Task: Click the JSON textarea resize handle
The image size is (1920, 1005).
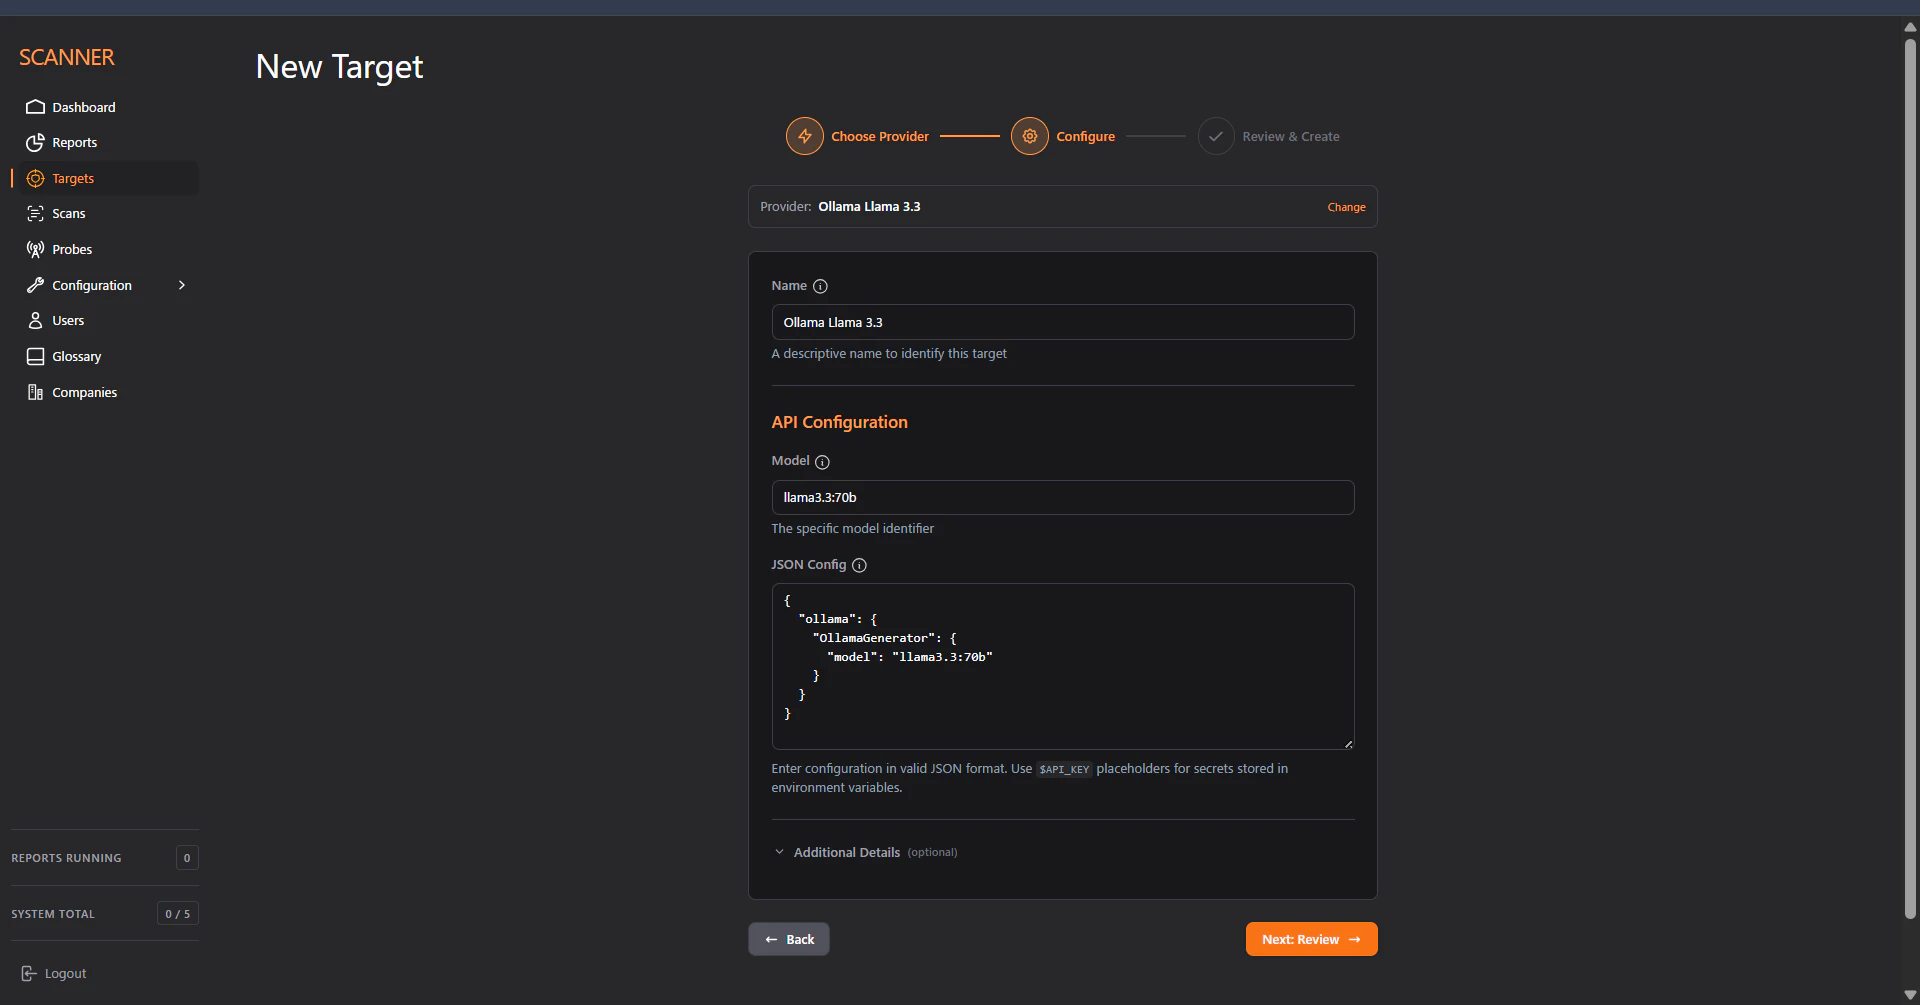Action: [x=1348, y=743]
